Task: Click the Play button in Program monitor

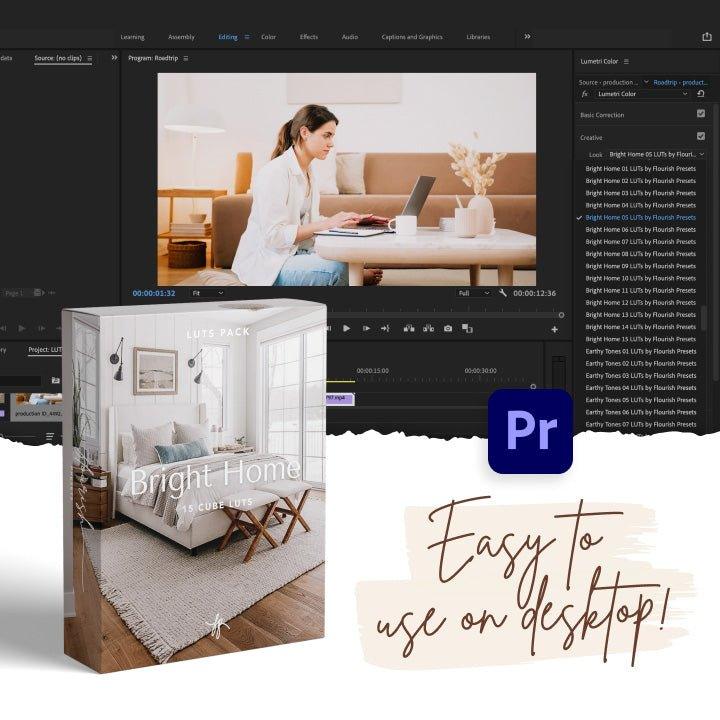Action: (x=347, y=328)
